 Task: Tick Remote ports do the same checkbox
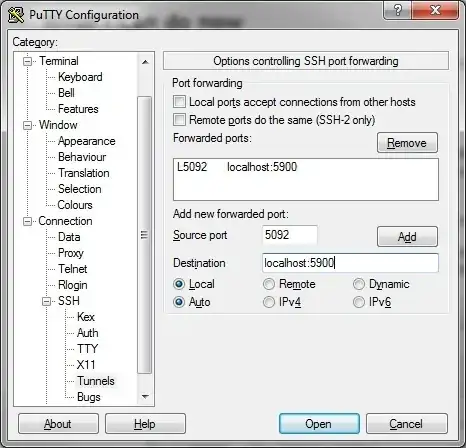point(179,119)
